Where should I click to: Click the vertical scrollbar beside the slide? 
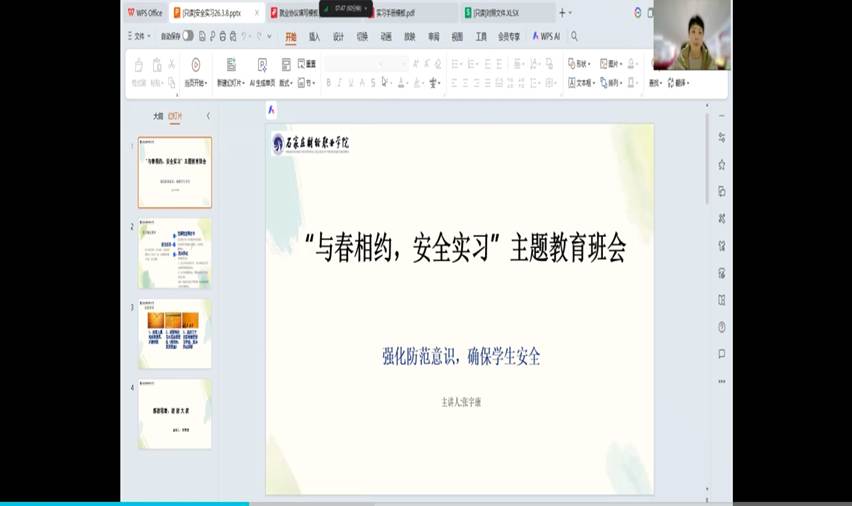707,159
